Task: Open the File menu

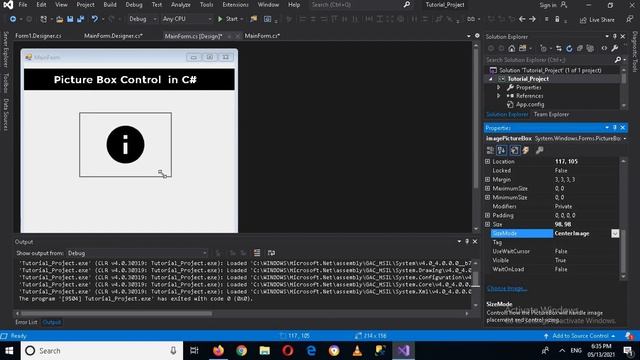Action: coord(23,5)
